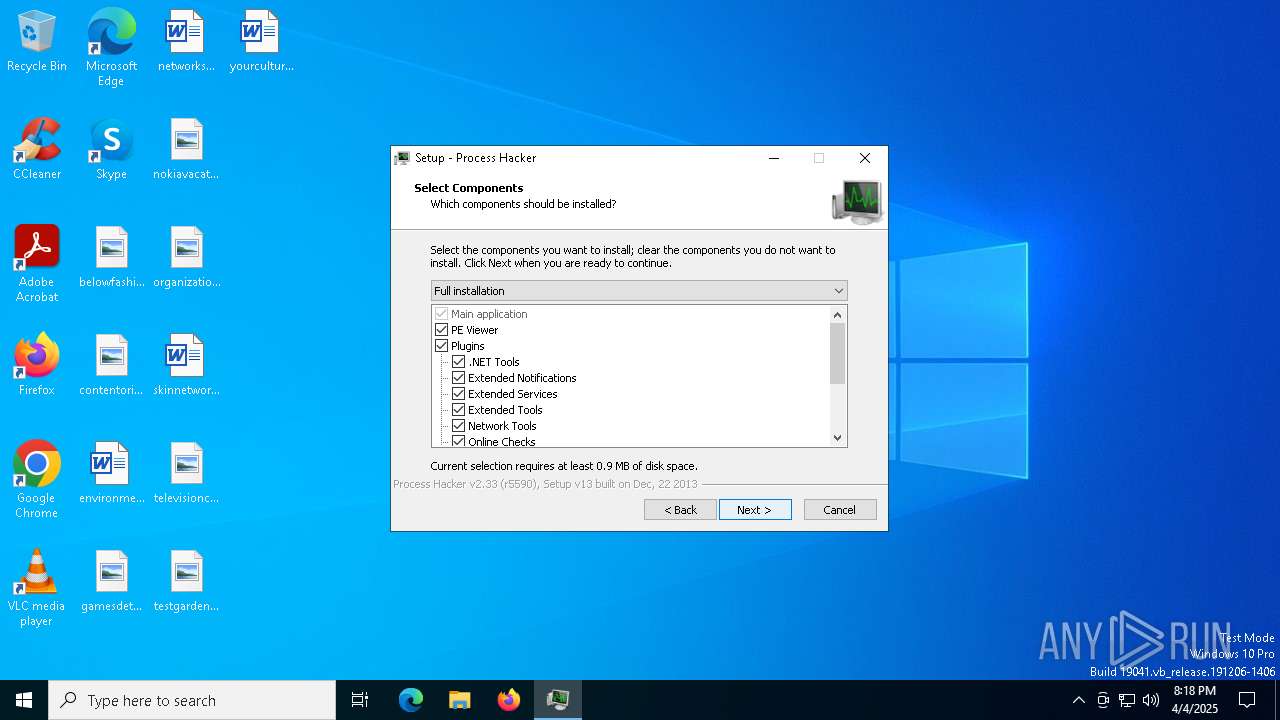
Task: Select the belowfashi image file icon
Action: (111, 258)
